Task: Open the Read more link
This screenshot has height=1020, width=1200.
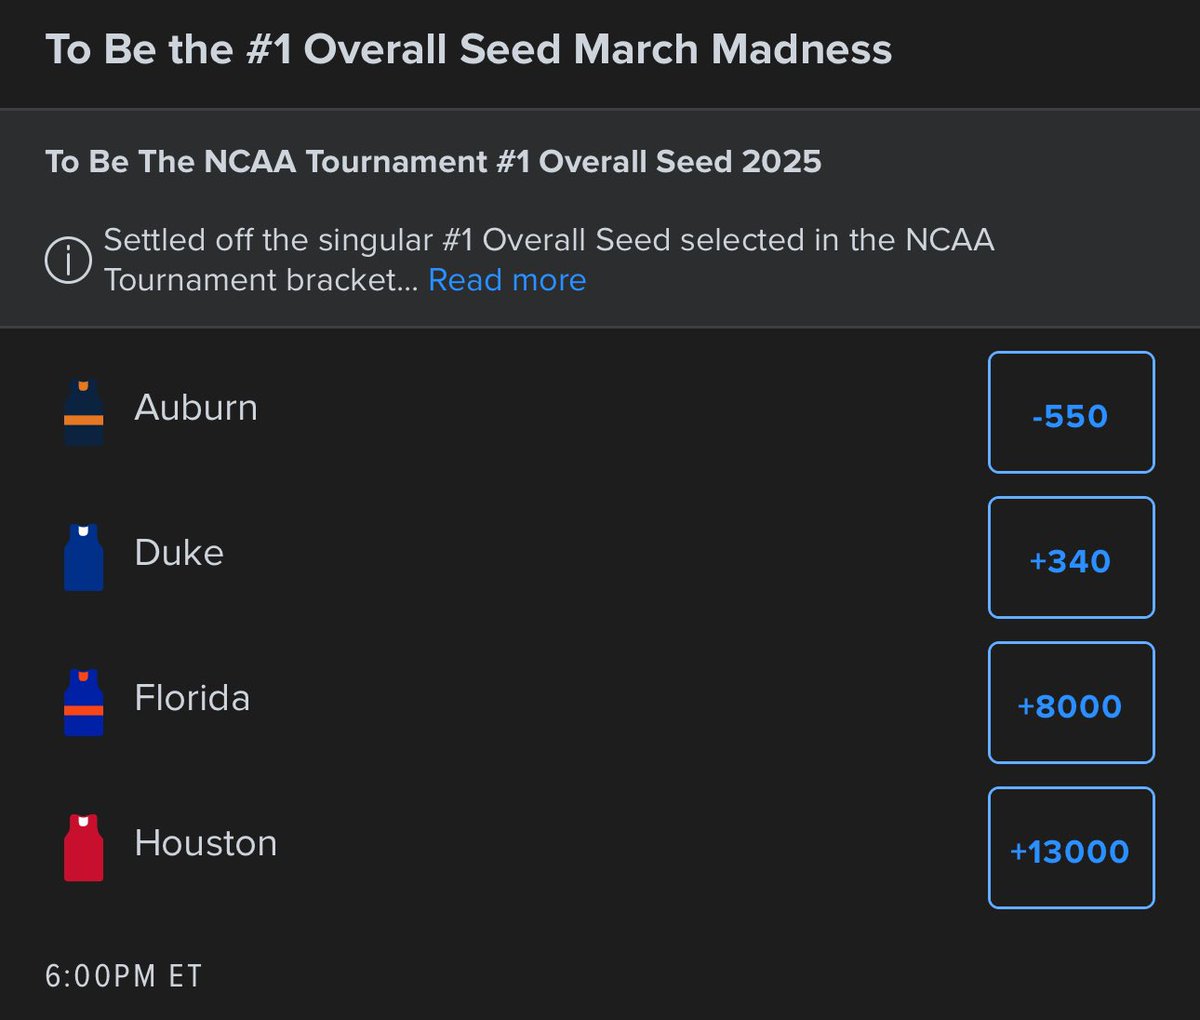Action: point(507,281)
